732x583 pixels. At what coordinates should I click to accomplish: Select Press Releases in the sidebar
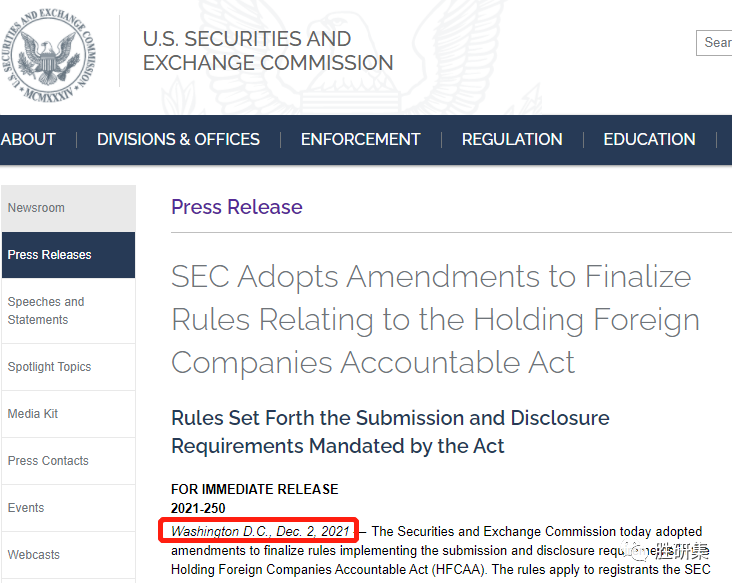[50, 255]
